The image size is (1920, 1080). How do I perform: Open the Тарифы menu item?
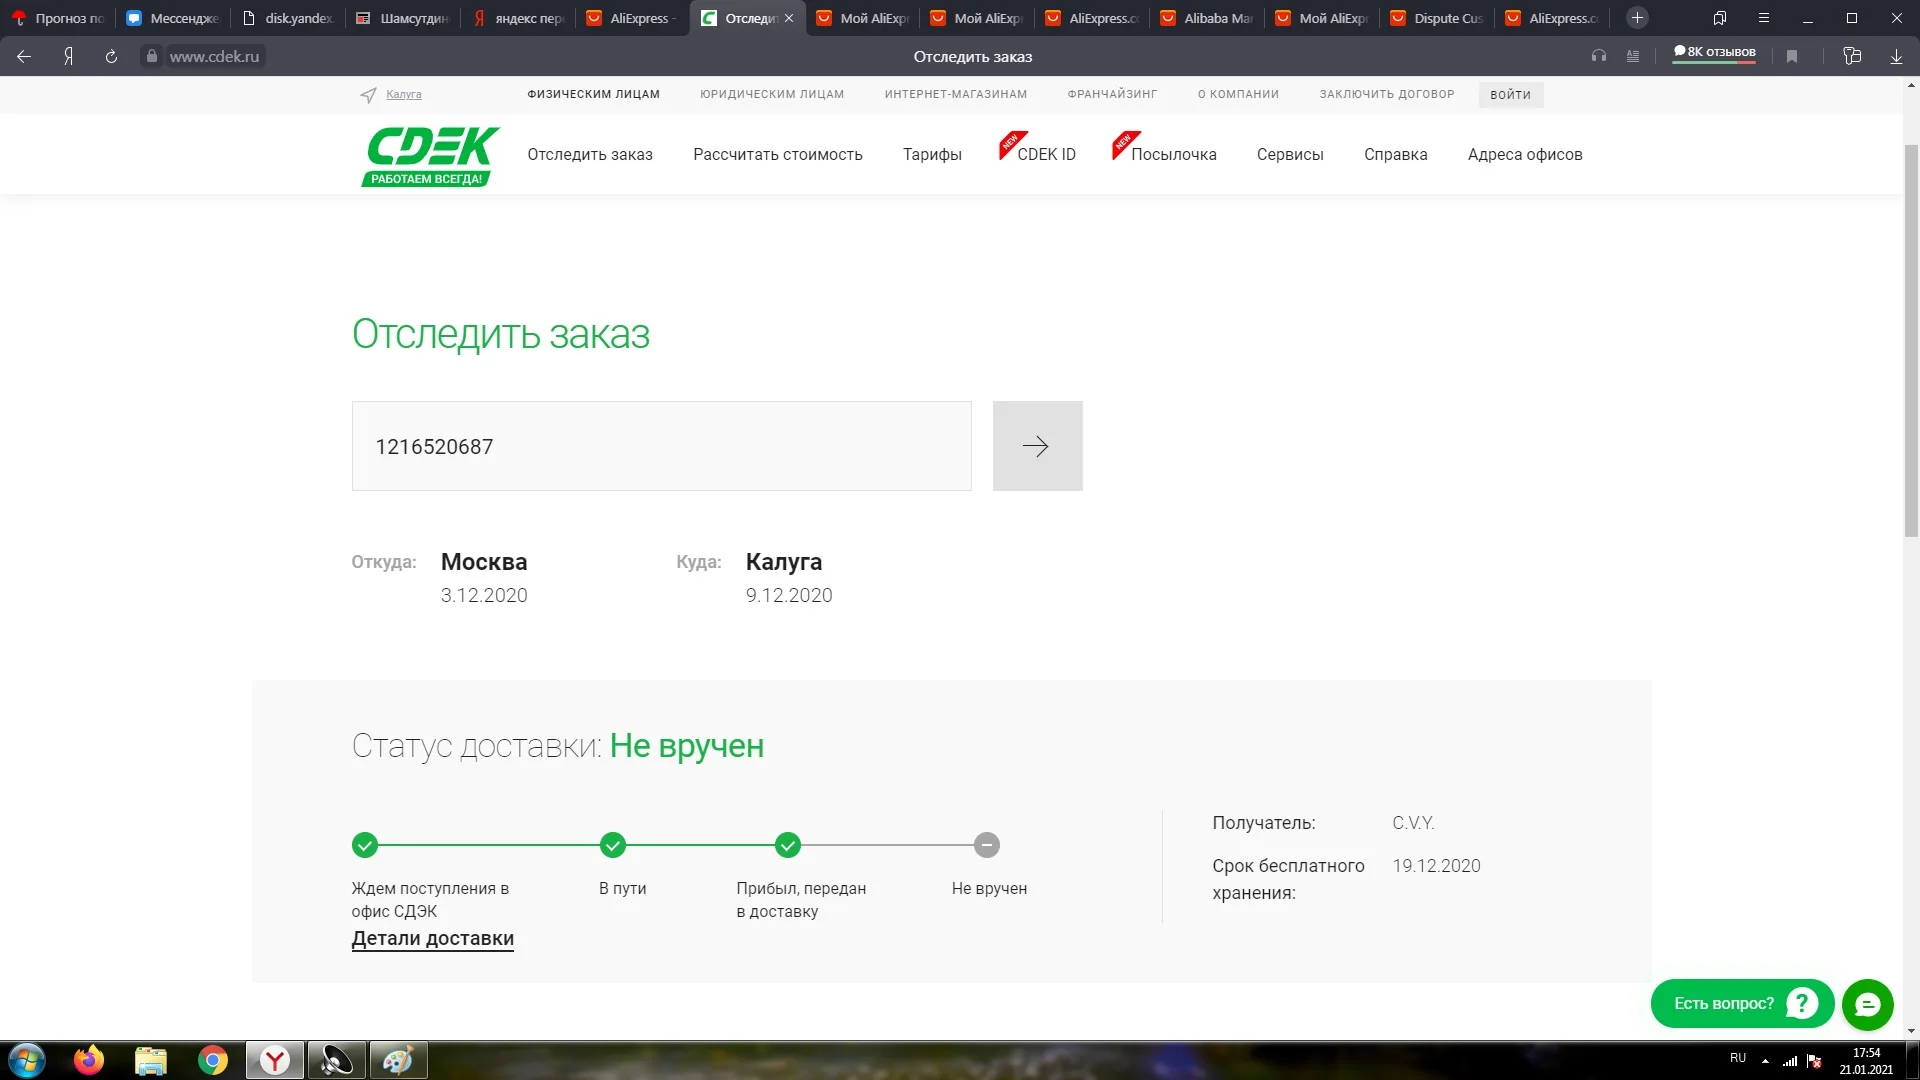[x=932, y=155]
